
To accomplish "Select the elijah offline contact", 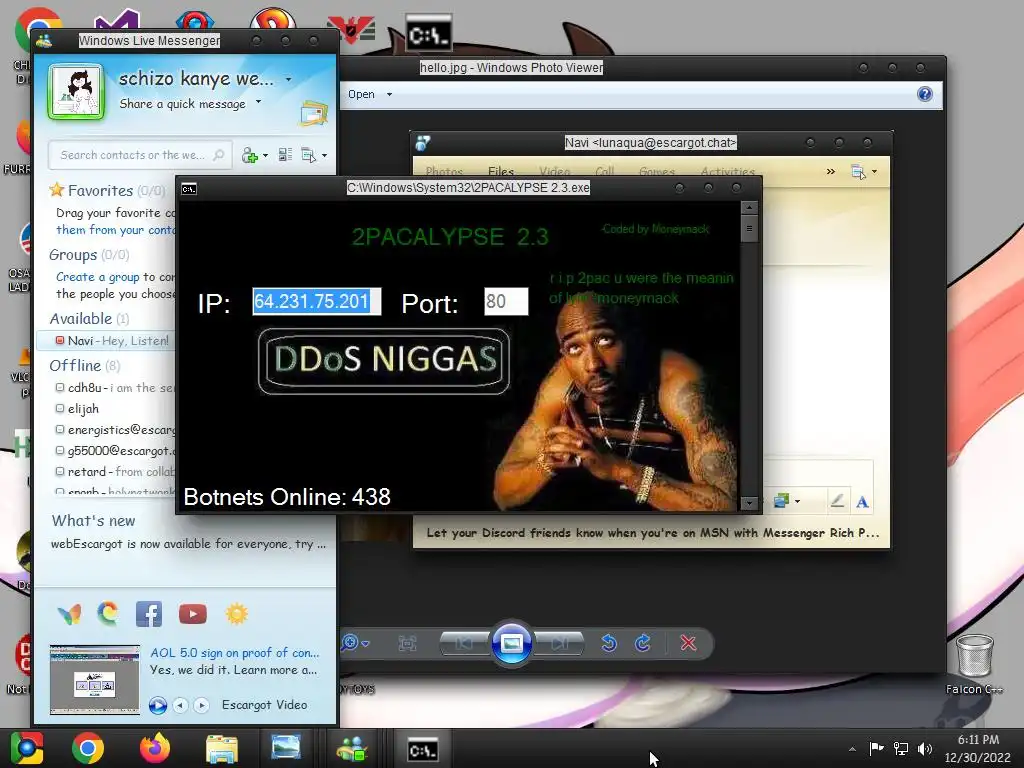I will pos(77,409).
